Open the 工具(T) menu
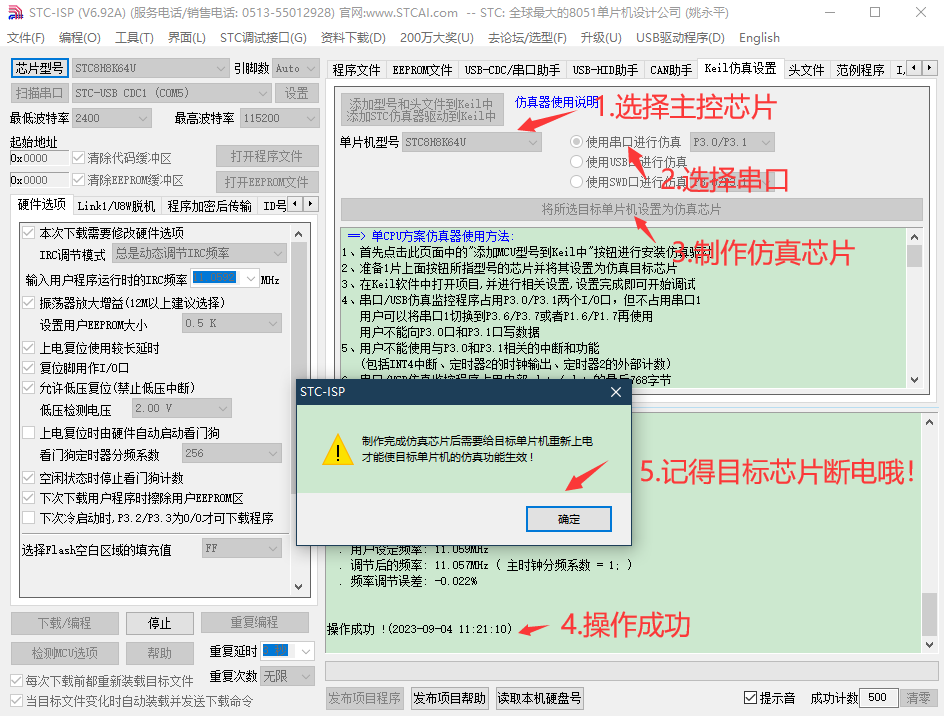The width and height of the screenshot is (944, 716). [134, 37]
